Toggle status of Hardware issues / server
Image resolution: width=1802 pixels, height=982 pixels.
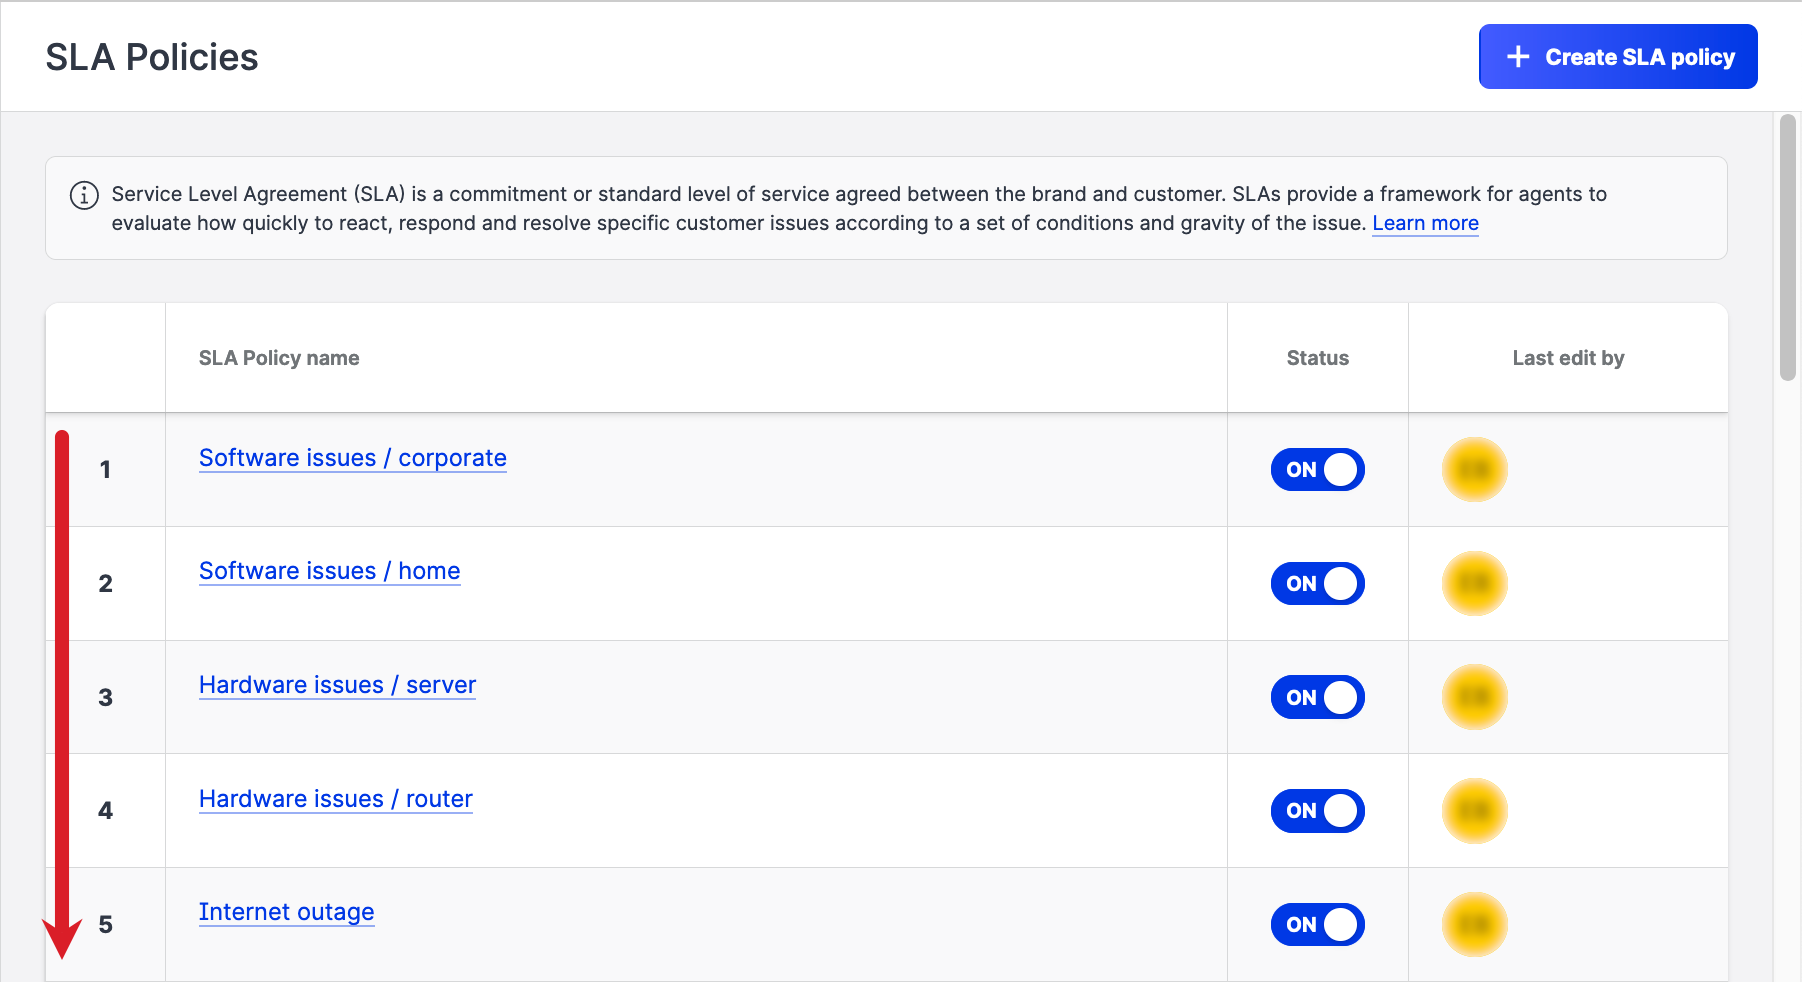click(x=1317, y=697)
